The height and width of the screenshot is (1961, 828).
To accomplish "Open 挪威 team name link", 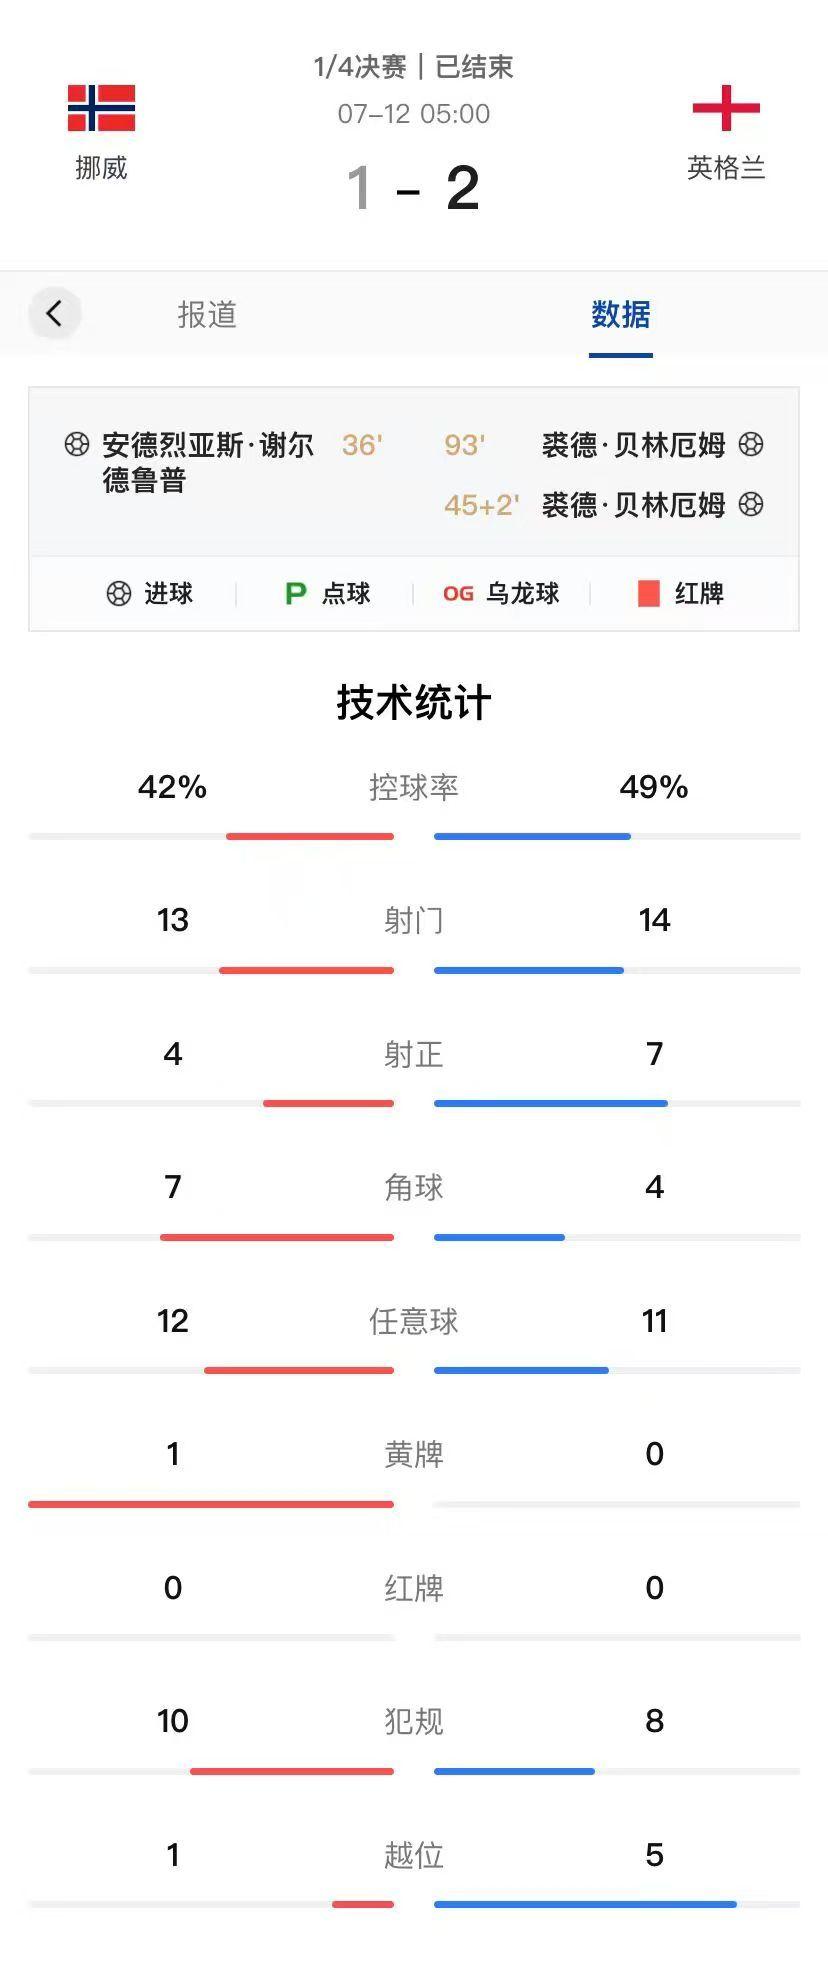I will coord(101,168).
